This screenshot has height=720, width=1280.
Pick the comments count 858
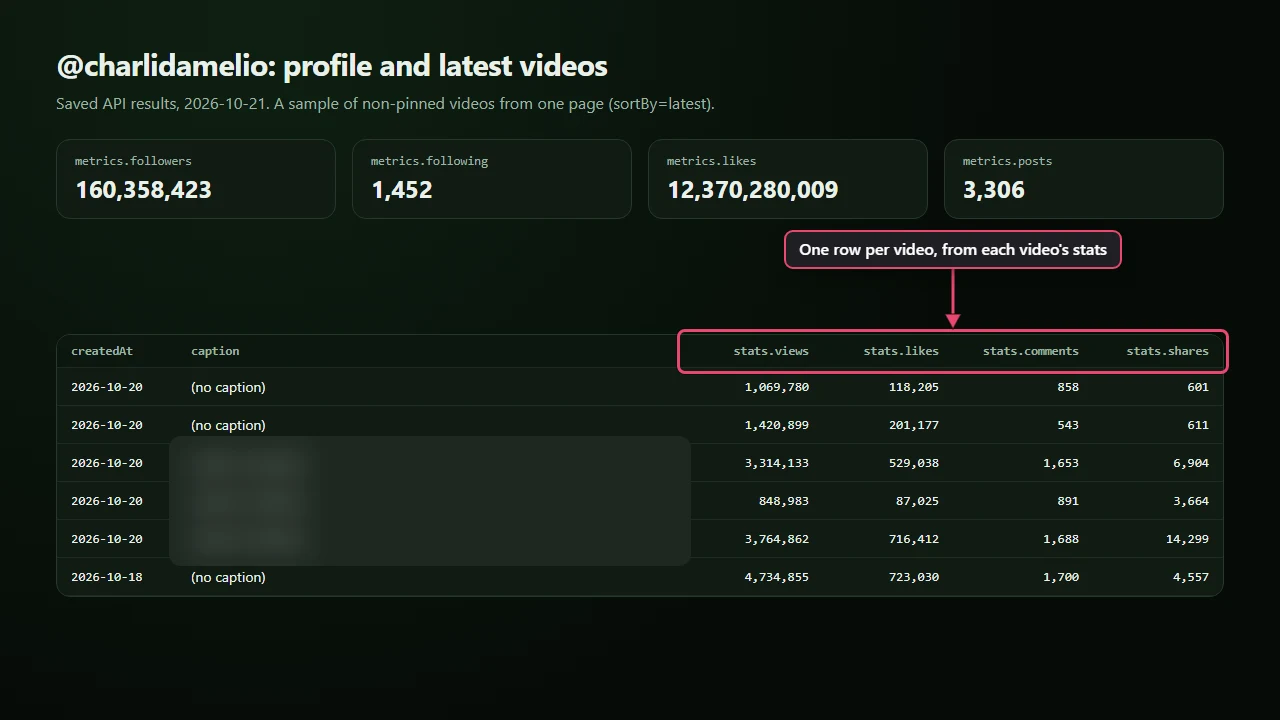point(1068,387)
